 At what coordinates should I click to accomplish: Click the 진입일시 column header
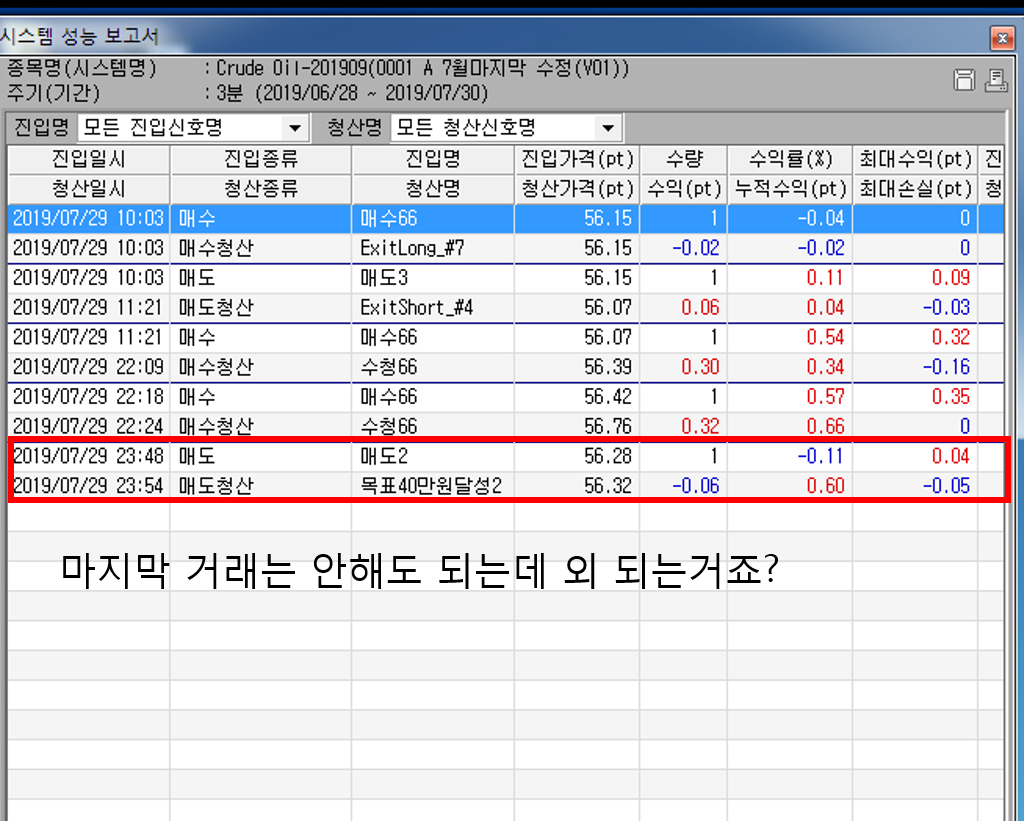coord(89,159)
